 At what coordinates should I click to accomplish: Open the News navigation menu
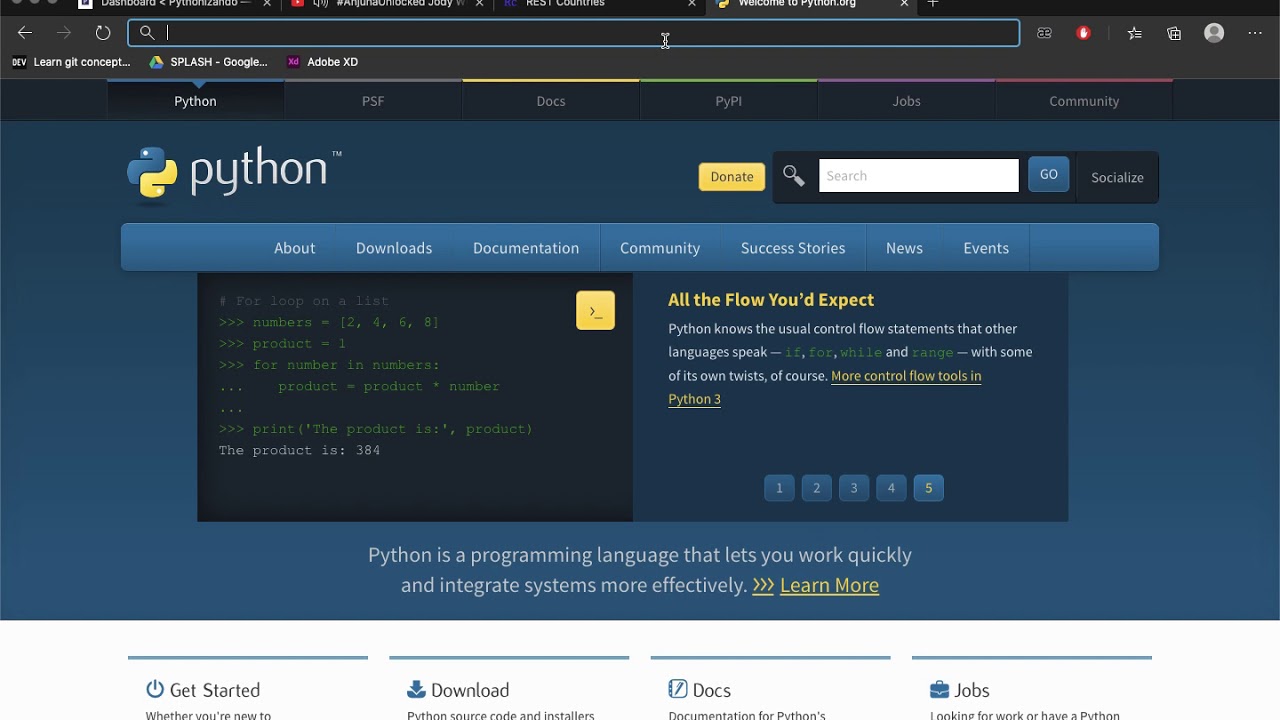pyautogui.click(x=904, y=248)
